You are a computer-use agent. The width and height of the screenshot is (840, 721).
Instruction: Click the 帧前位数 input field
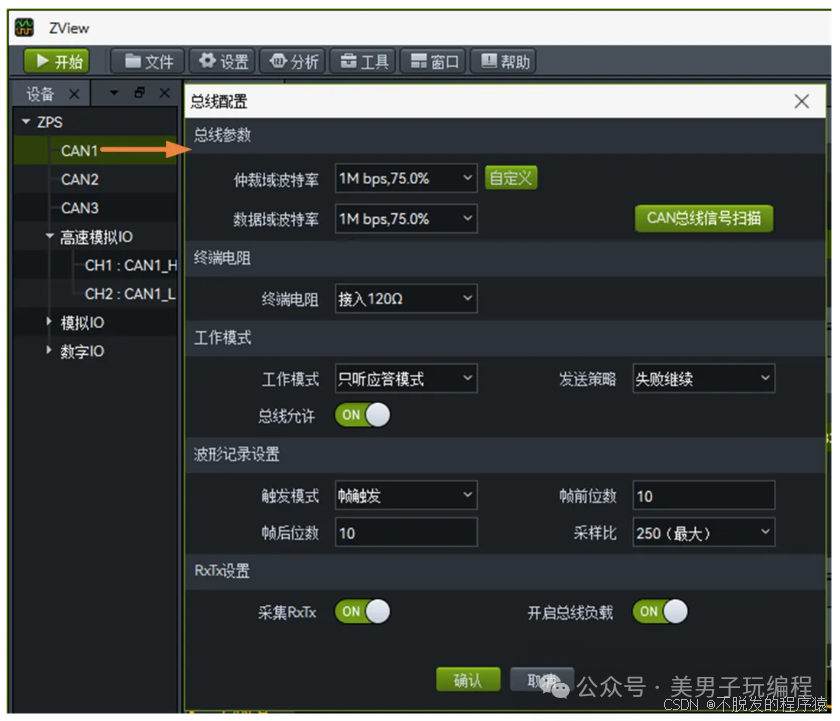704,495
